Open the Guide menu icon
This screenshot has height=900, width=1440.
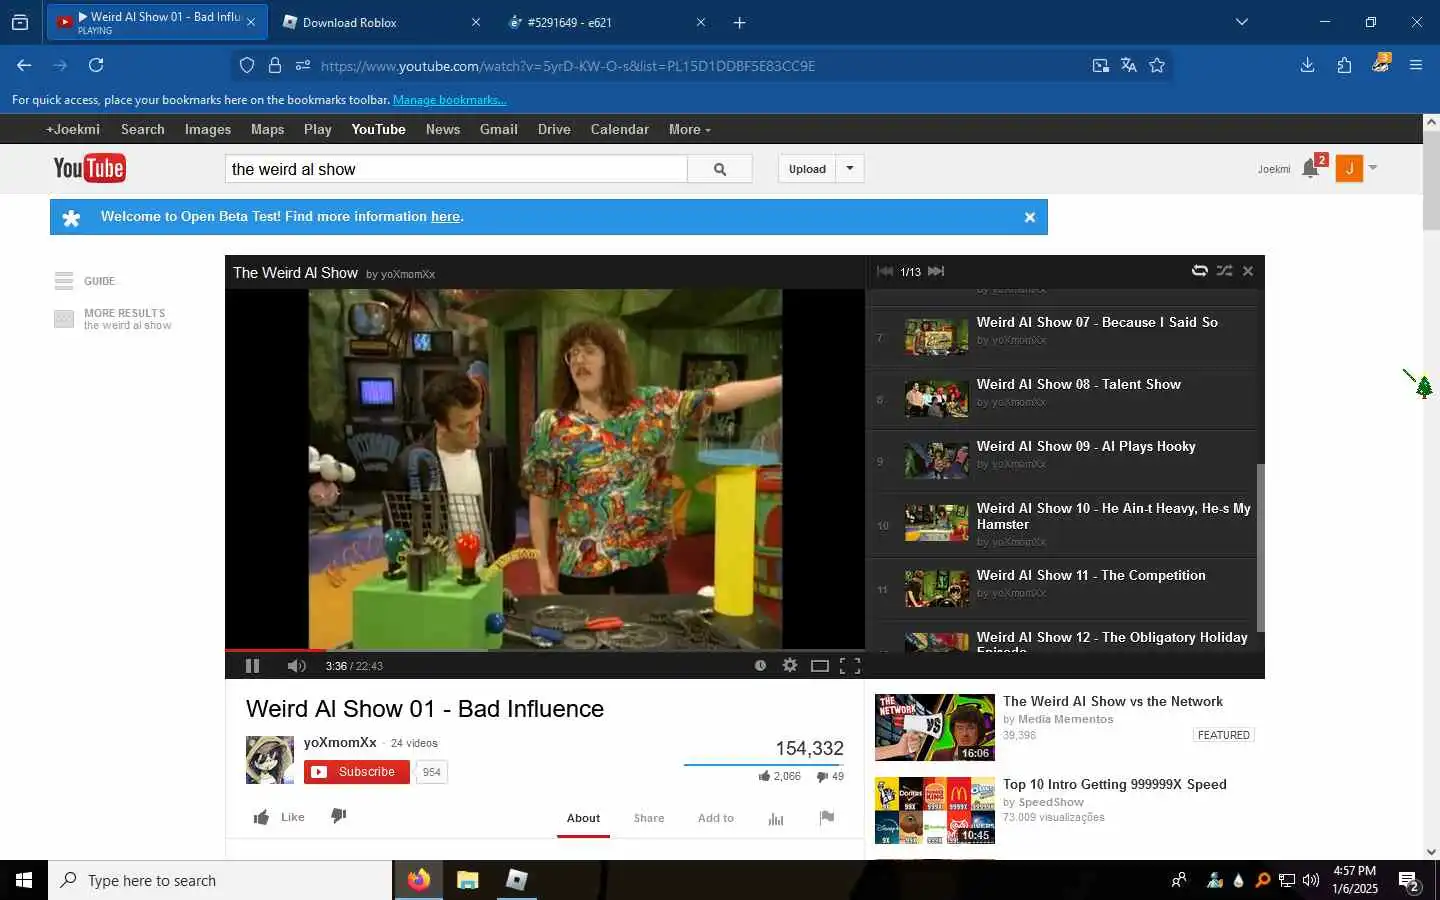(x=64, y=281)
